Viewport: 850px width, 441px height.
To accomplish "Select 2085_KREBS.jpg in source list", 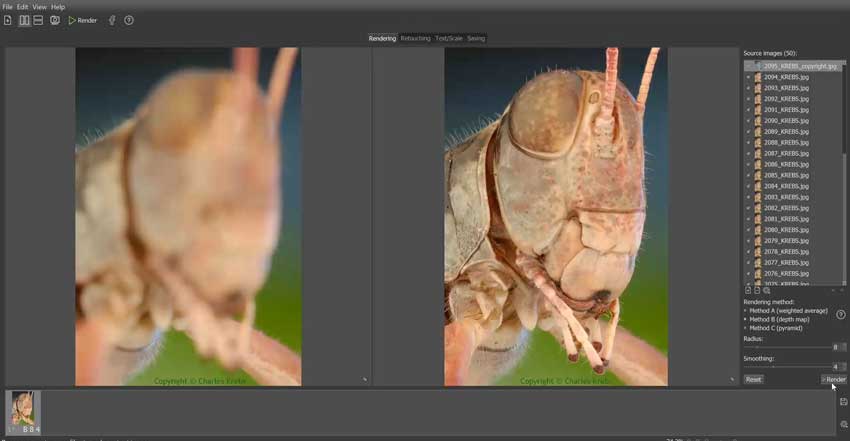I will [786, 176].
